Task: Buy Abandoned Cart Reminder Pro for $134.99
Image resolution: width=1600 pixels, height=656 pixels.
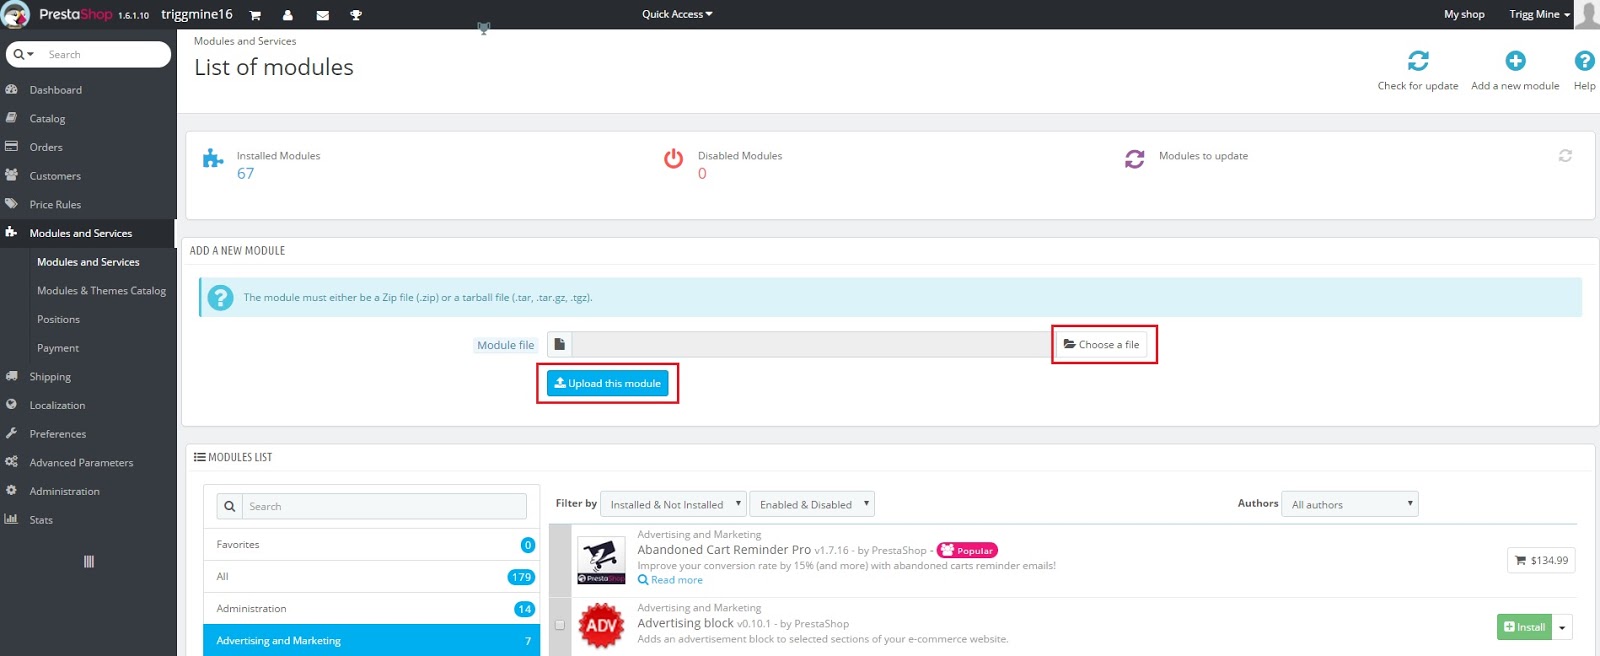Action: coord(1541,560)
